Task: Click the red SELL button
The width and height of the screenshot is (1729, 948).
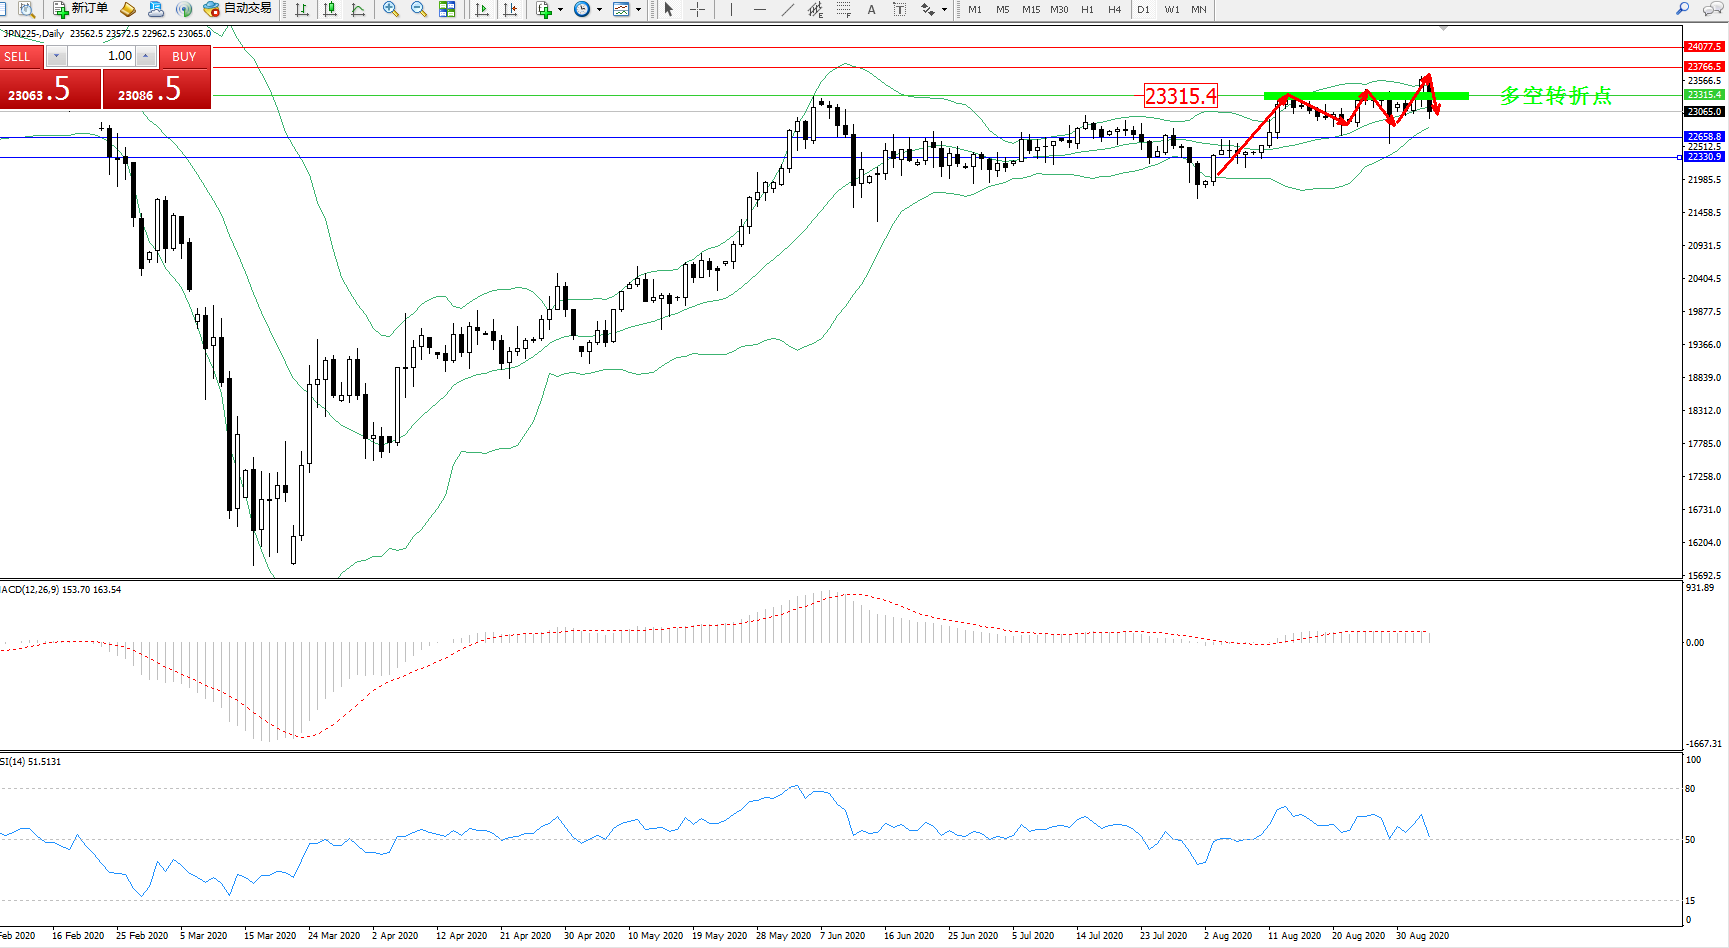Action: 20,56
